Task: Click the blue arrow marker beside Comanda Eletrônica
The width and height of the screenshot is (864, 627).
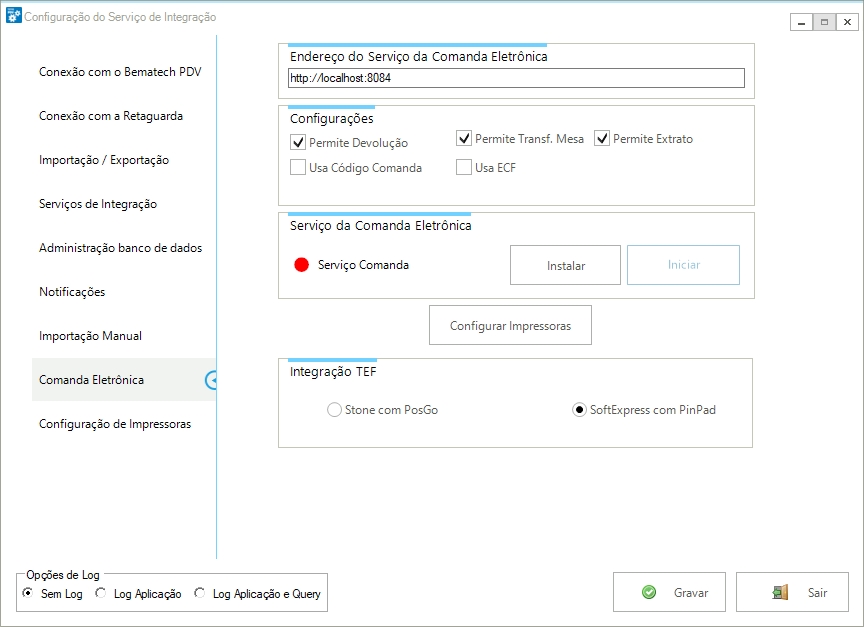Action: pos(211,380)
